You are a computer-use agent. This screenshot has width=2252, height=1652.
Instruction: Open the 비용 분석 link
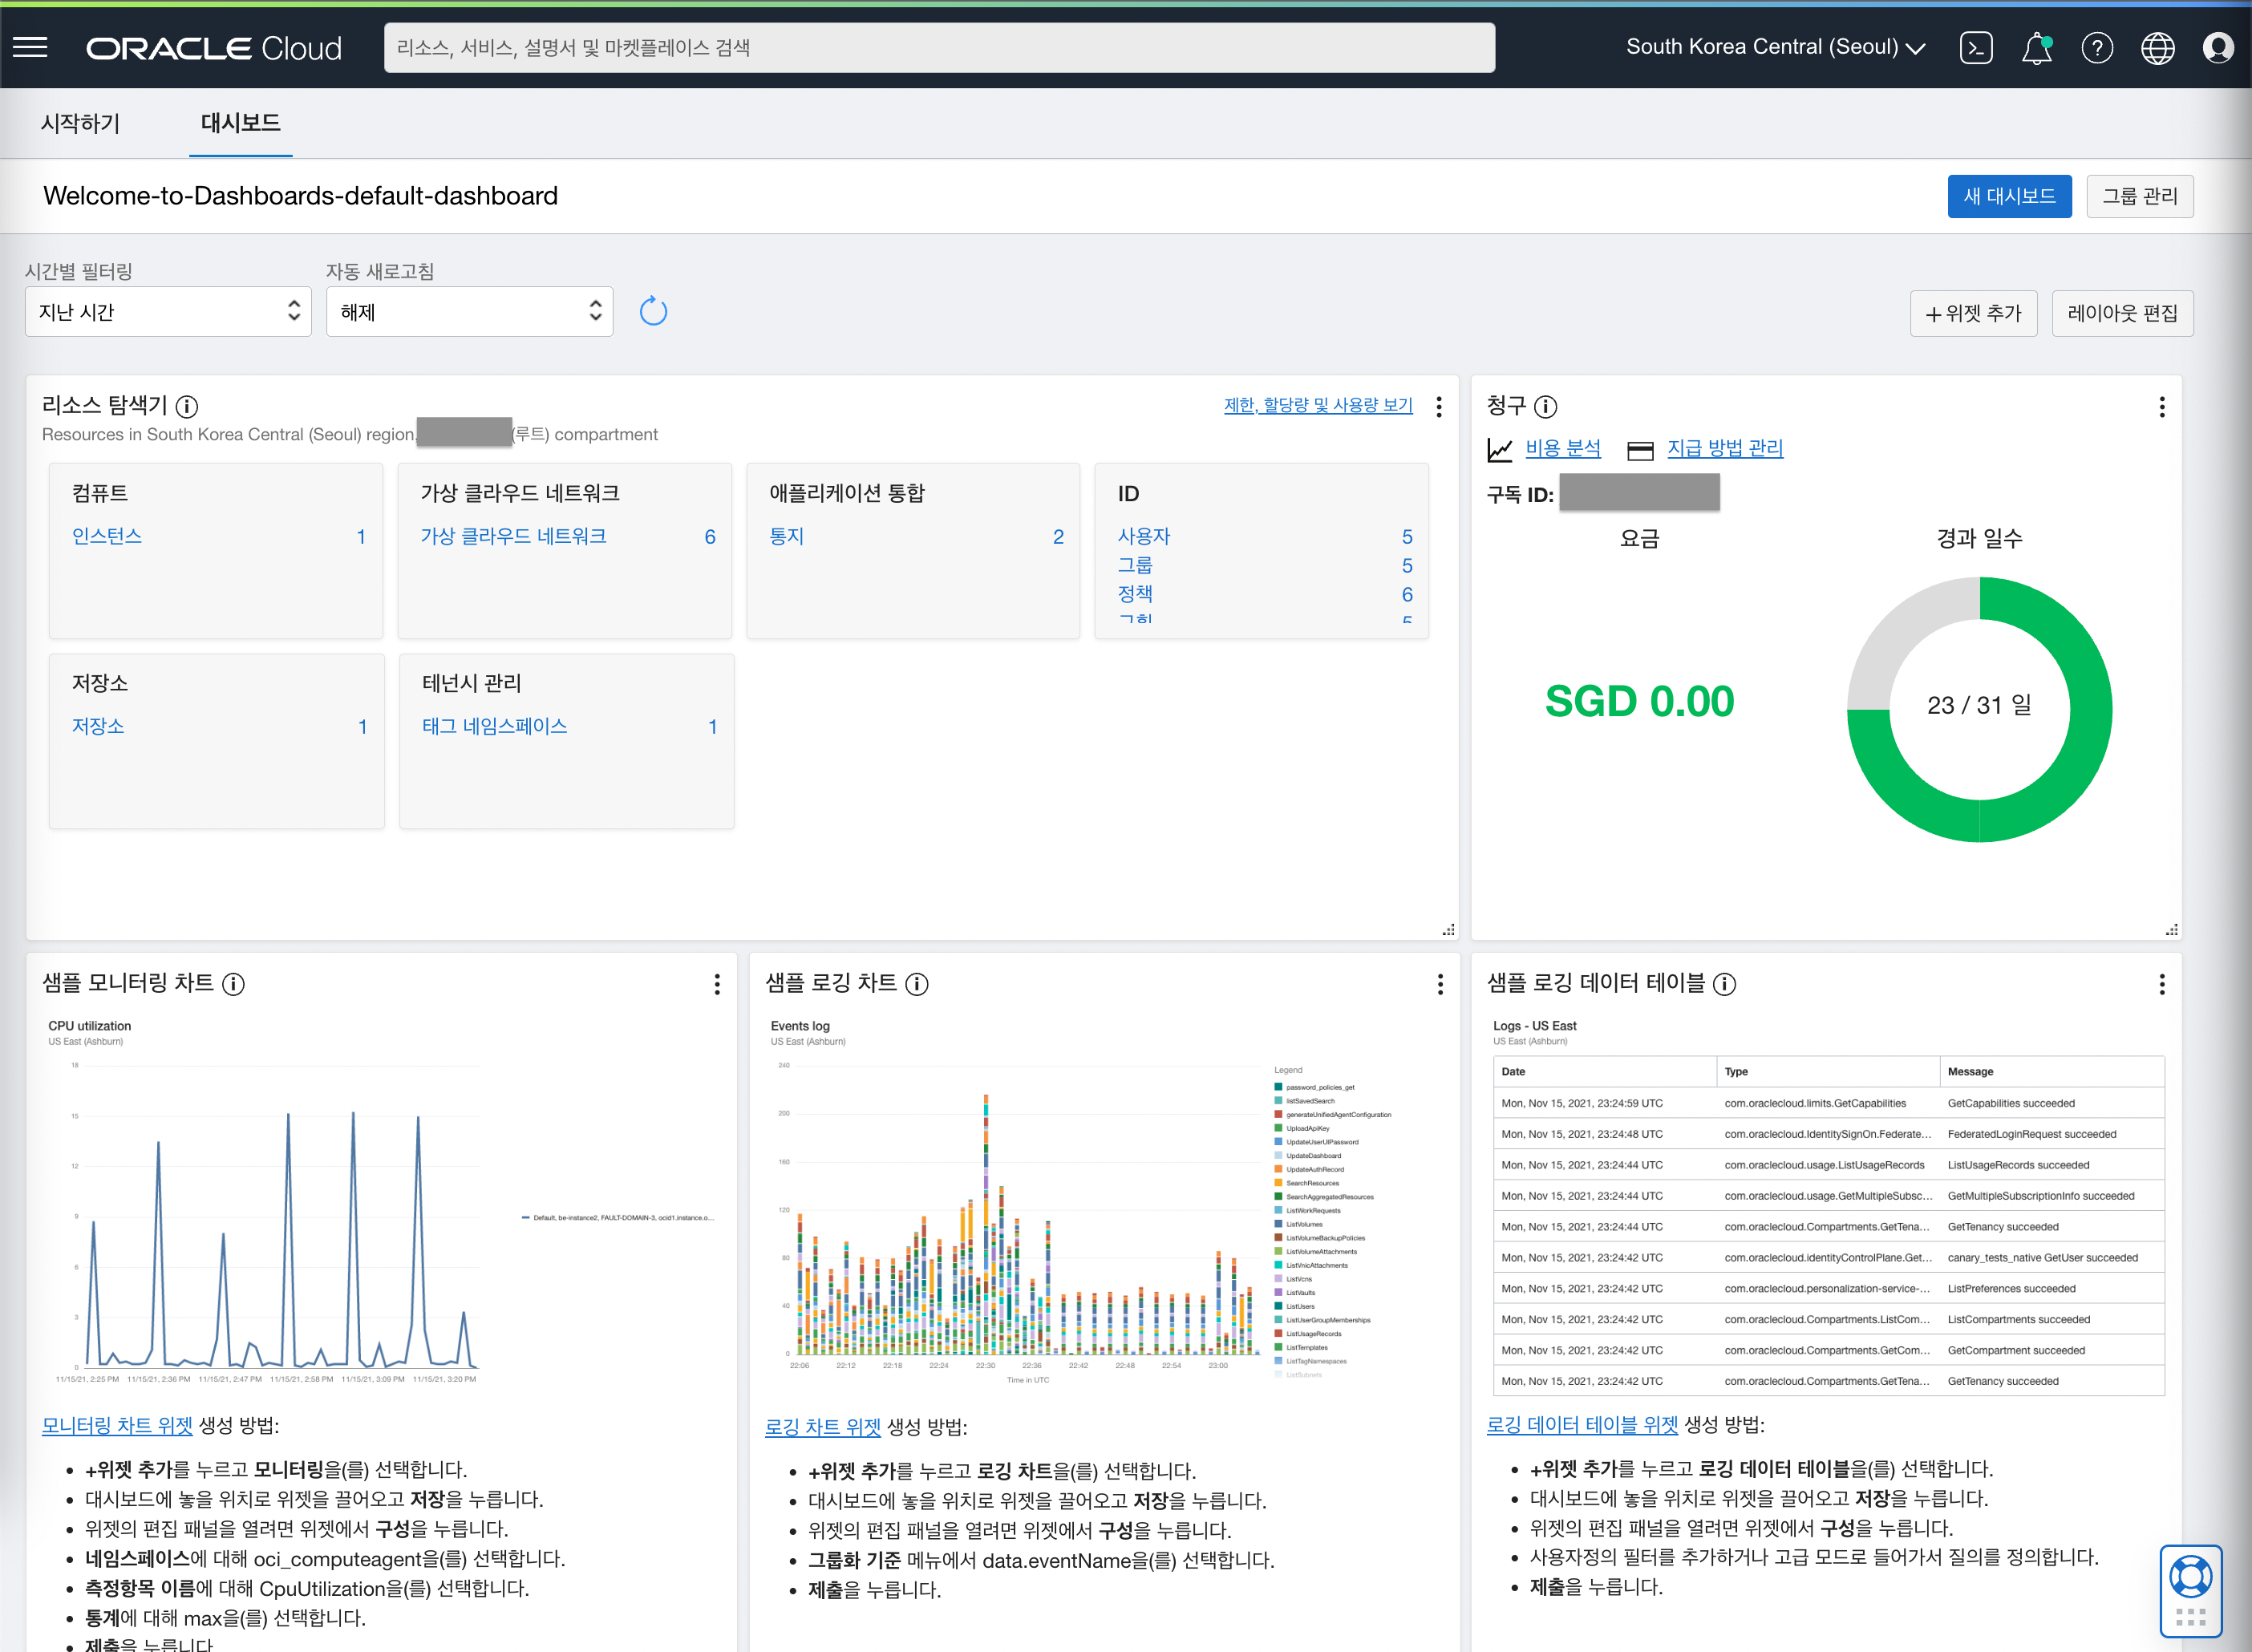(x=1563, y=449)
